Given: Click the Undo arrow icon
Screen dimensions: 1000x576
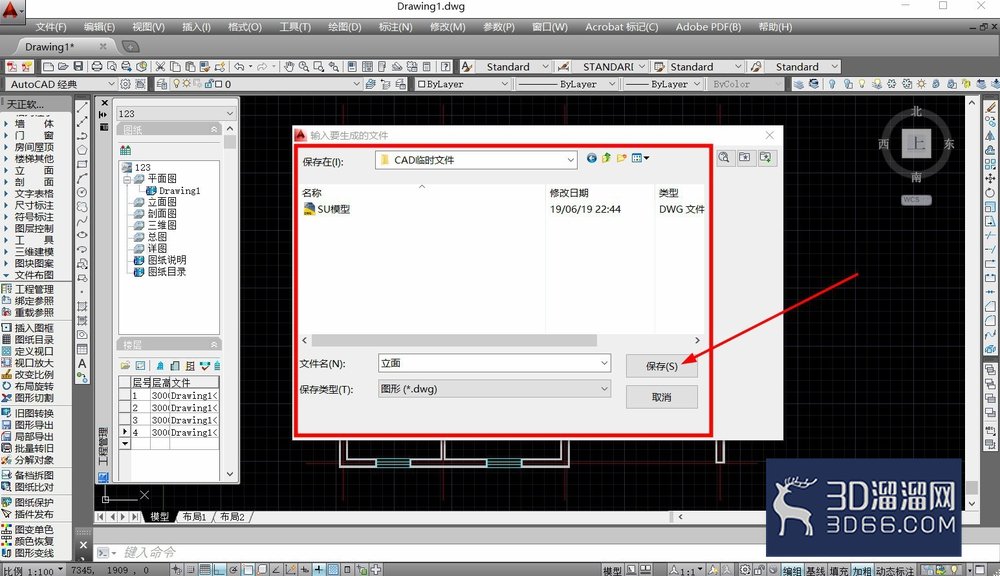Looking at the screenshot, I should pyautogui.click(x=239, y=66).
